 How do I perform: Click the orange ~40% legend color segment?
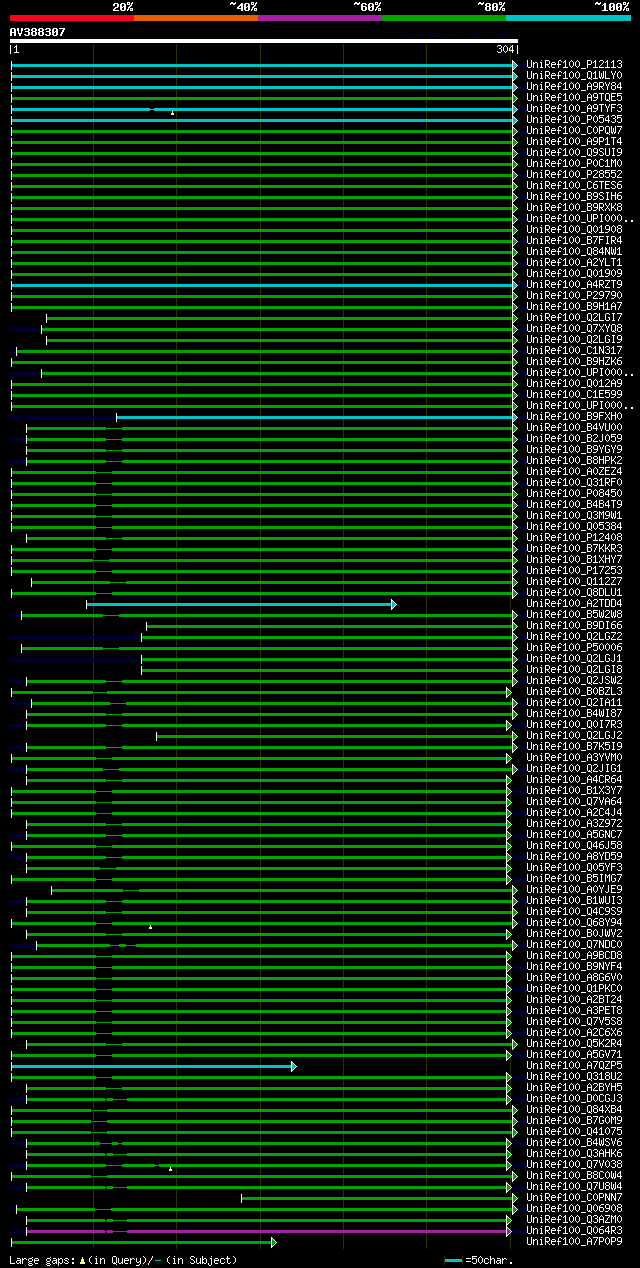196,17
